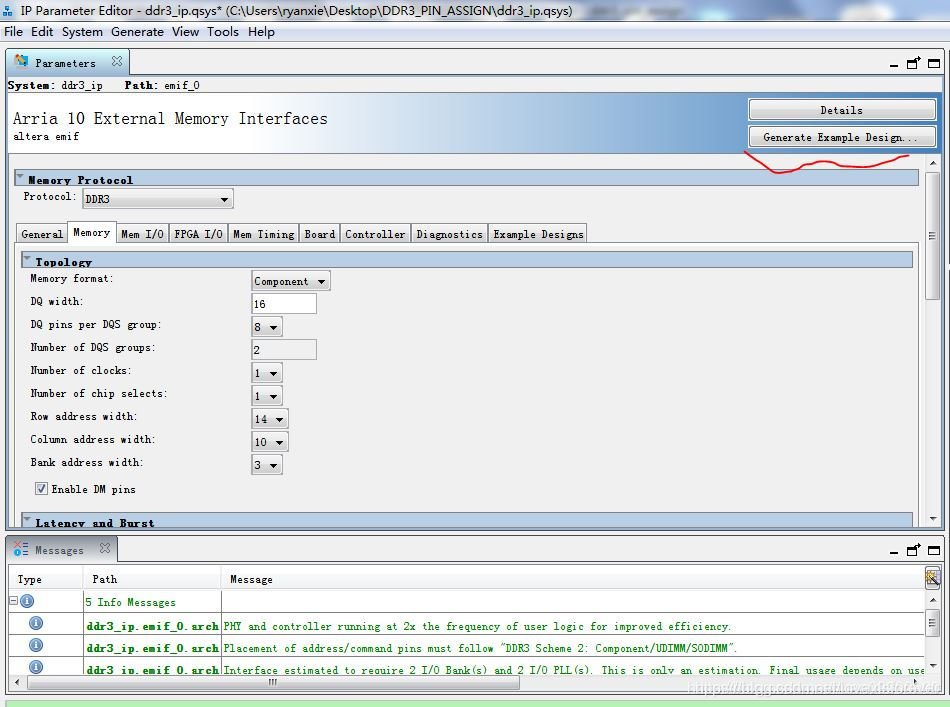This screenshot has width=950, height=707.
Task: Click the DQ width input field
Action: (284, 304)
